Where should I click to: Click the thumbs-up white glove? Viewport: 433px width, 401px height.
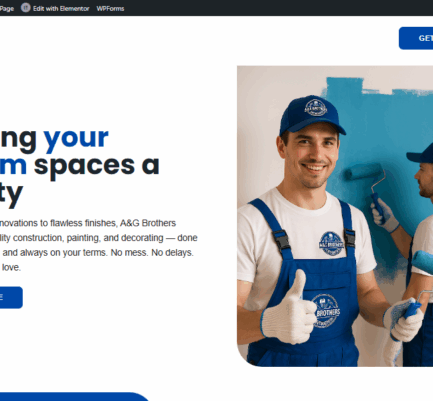tap(288, 312)
